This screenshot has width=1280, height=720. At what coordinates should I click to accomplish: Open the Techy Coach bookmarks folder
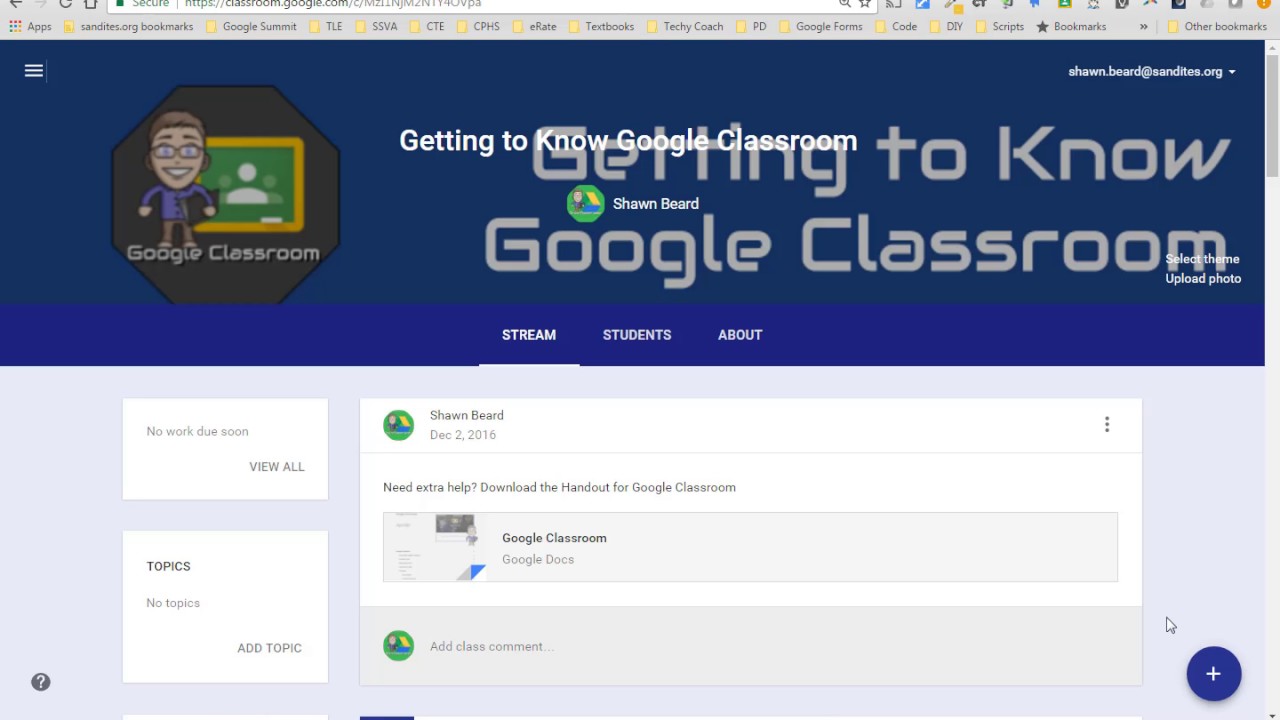pyautogui.click(x=684, y=27)
